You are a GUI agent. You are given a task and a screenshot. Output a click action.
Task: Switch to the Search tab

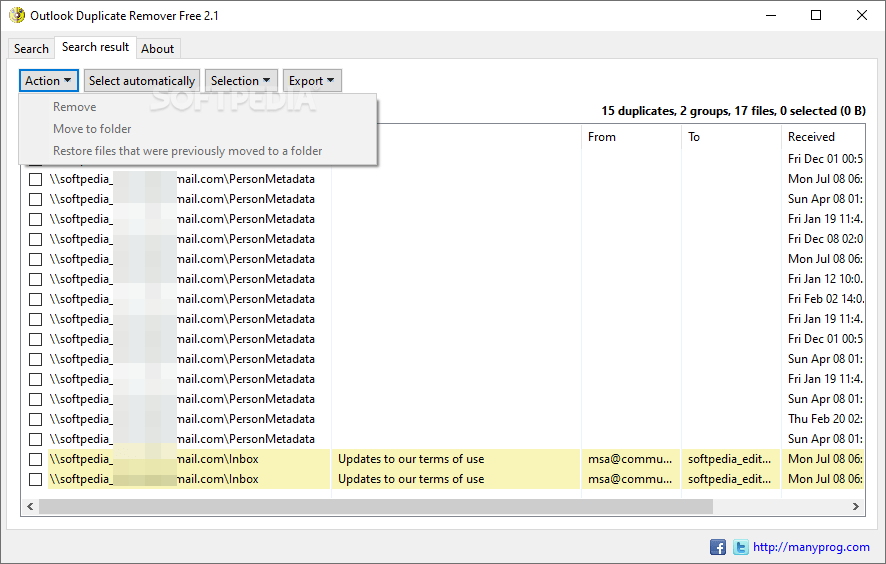click(x=31, y=49)
